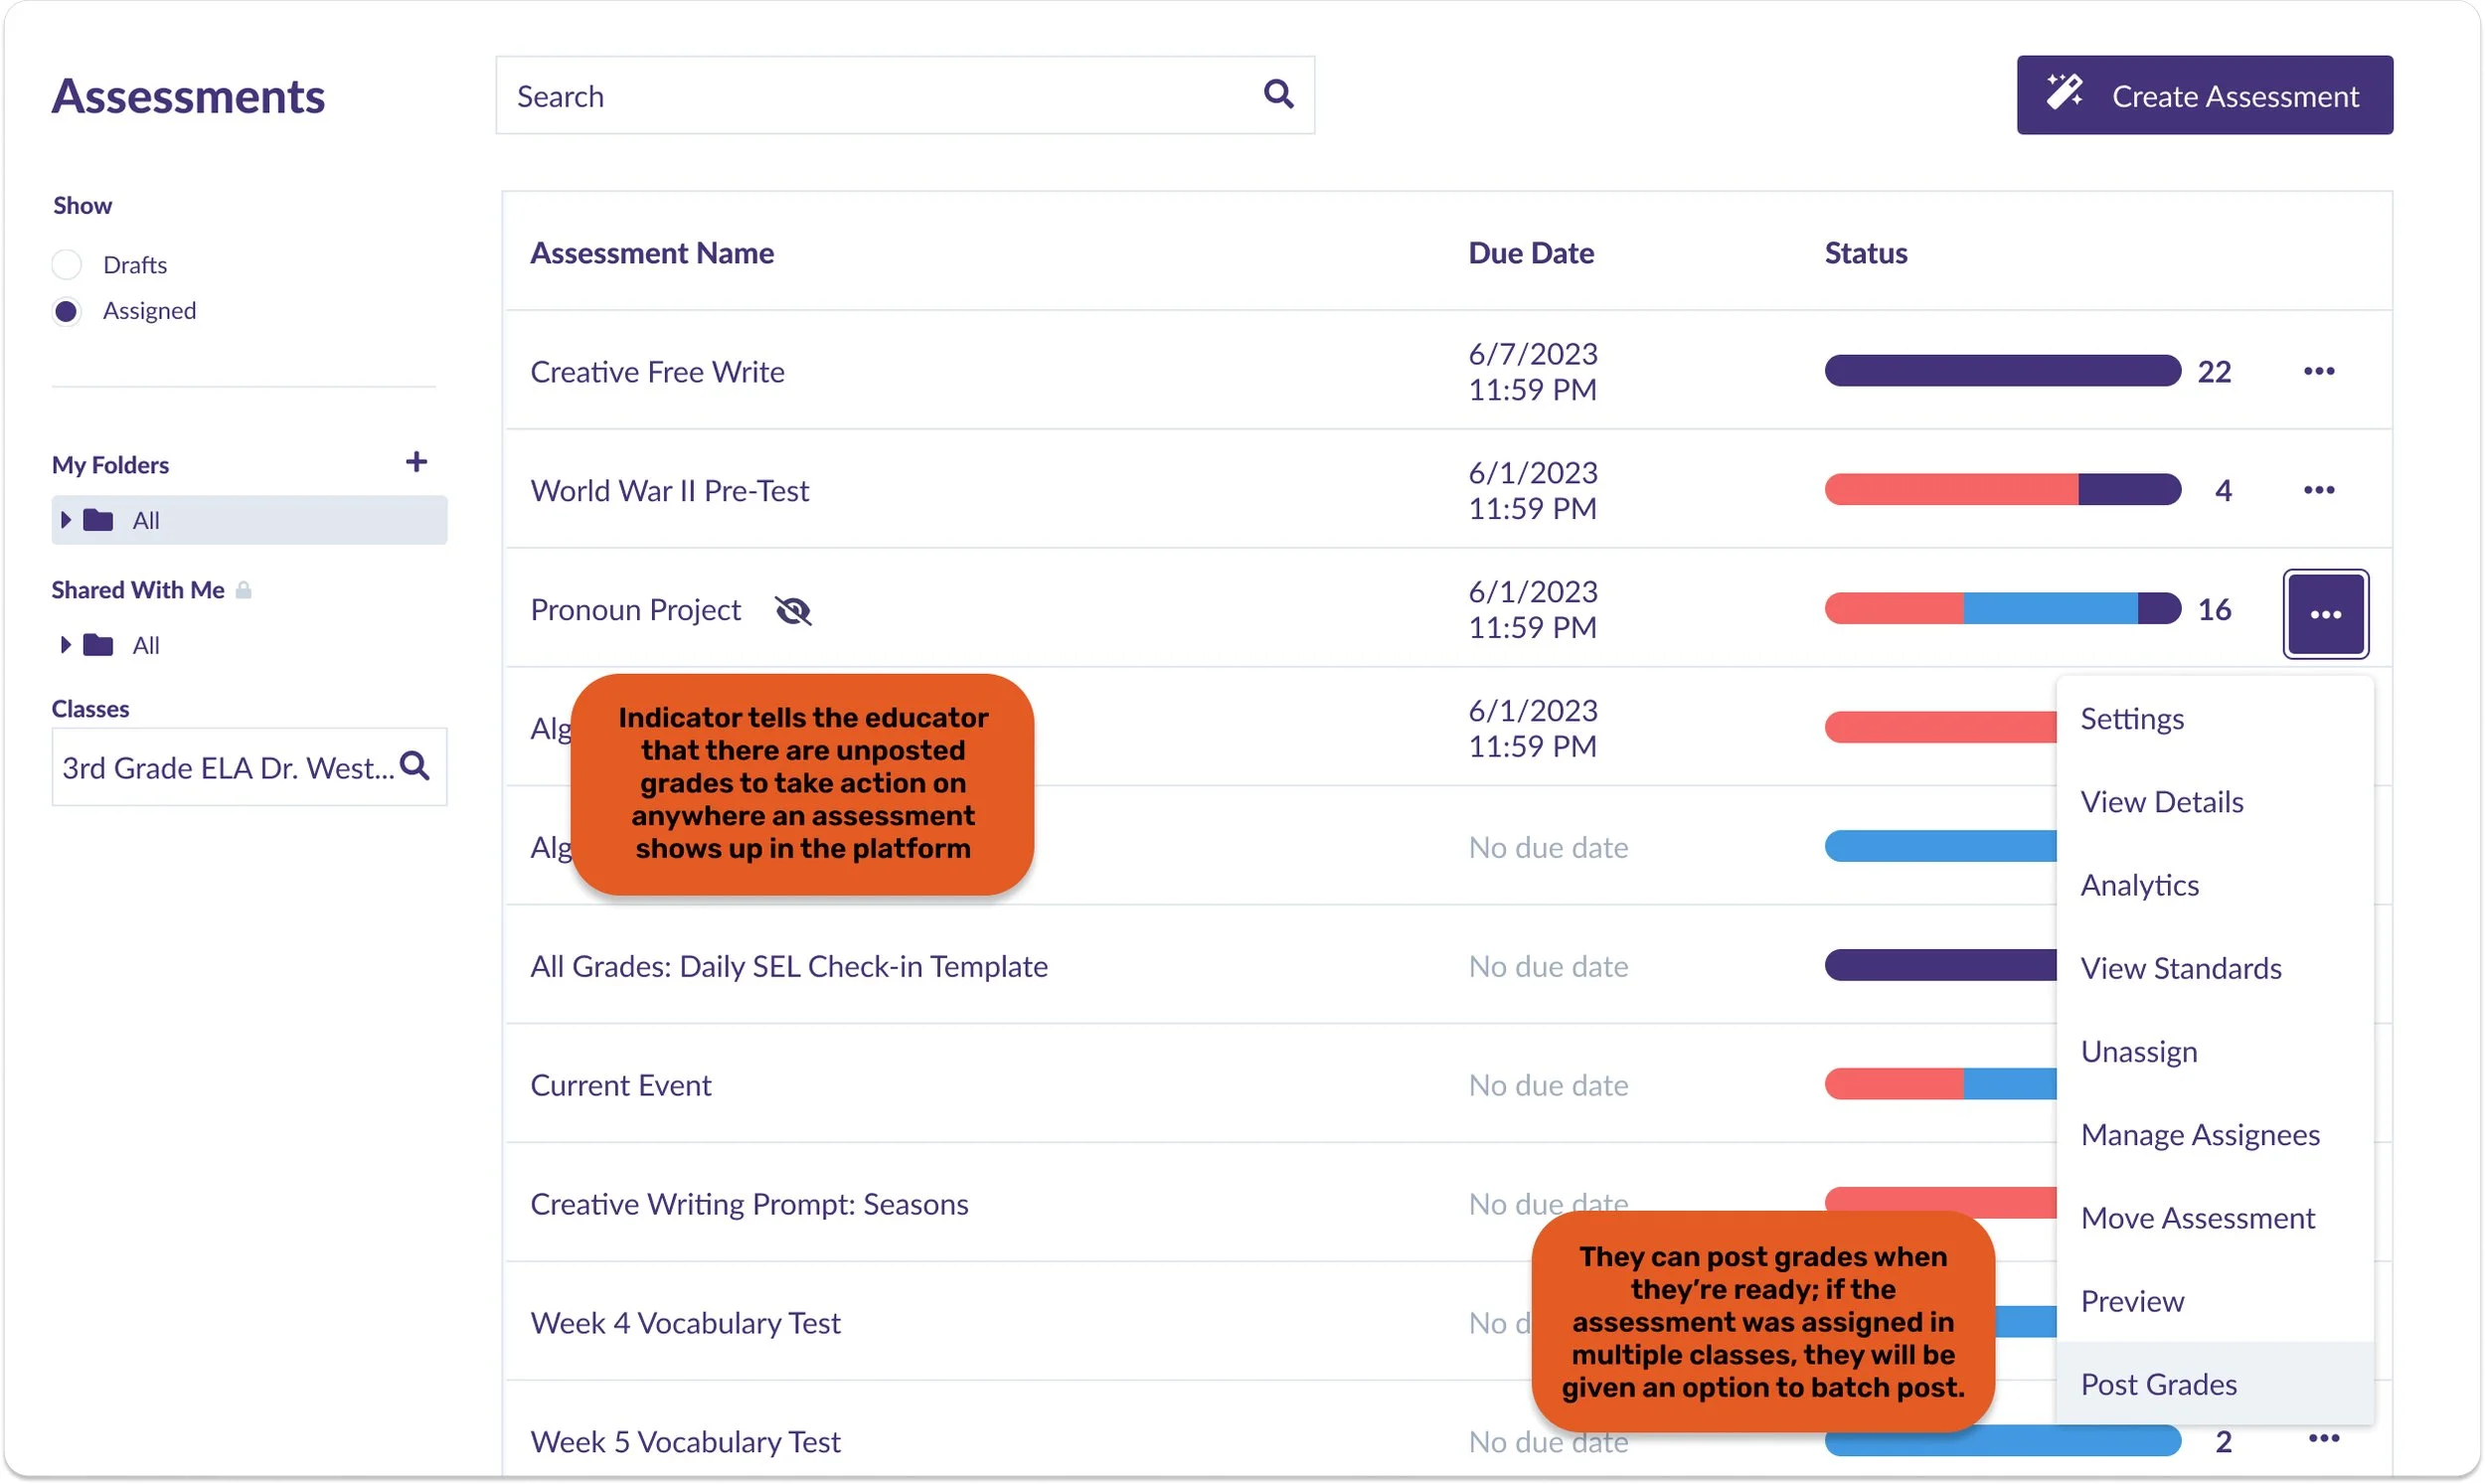Click the lock icon beside Shared With Me
2485x1484 pixels.
pos(243,590)
